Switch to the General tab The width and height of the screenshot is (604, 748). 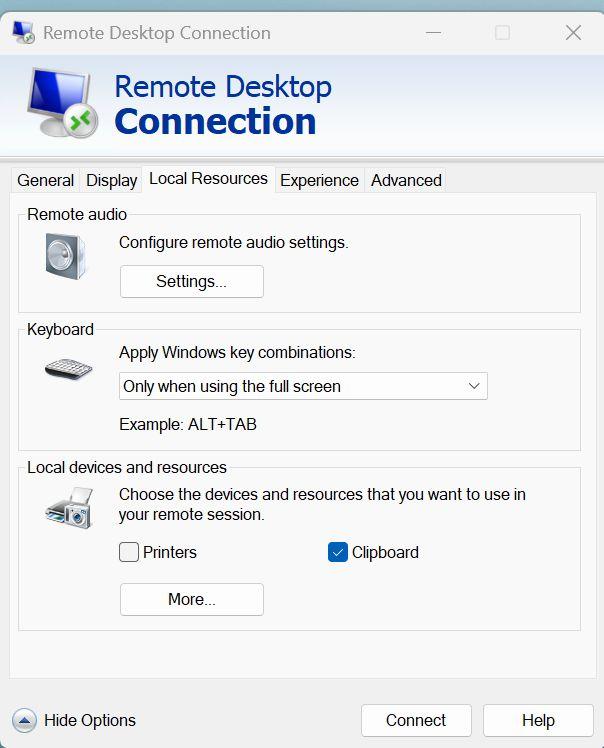46,180
